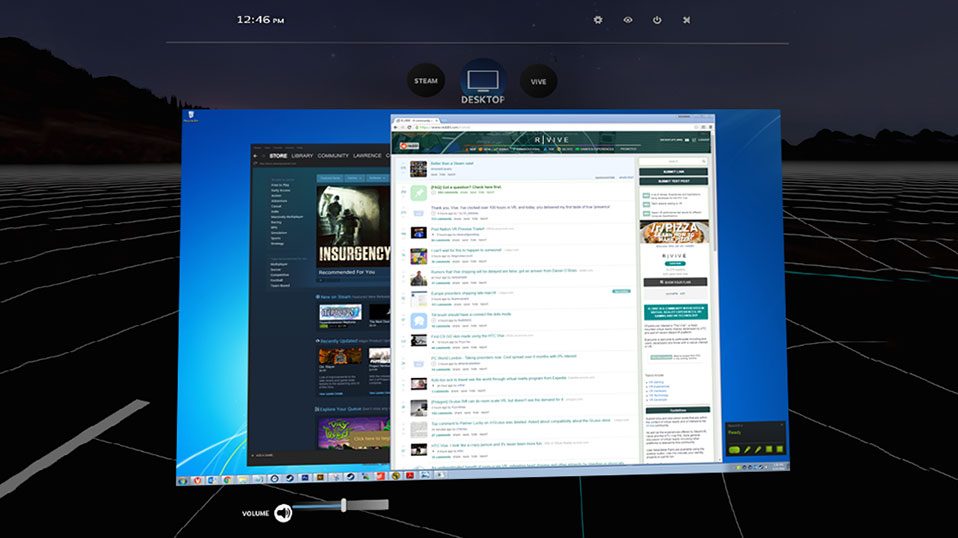
Task: Click the back arrow in Steam window
Action: click(255, 156)
